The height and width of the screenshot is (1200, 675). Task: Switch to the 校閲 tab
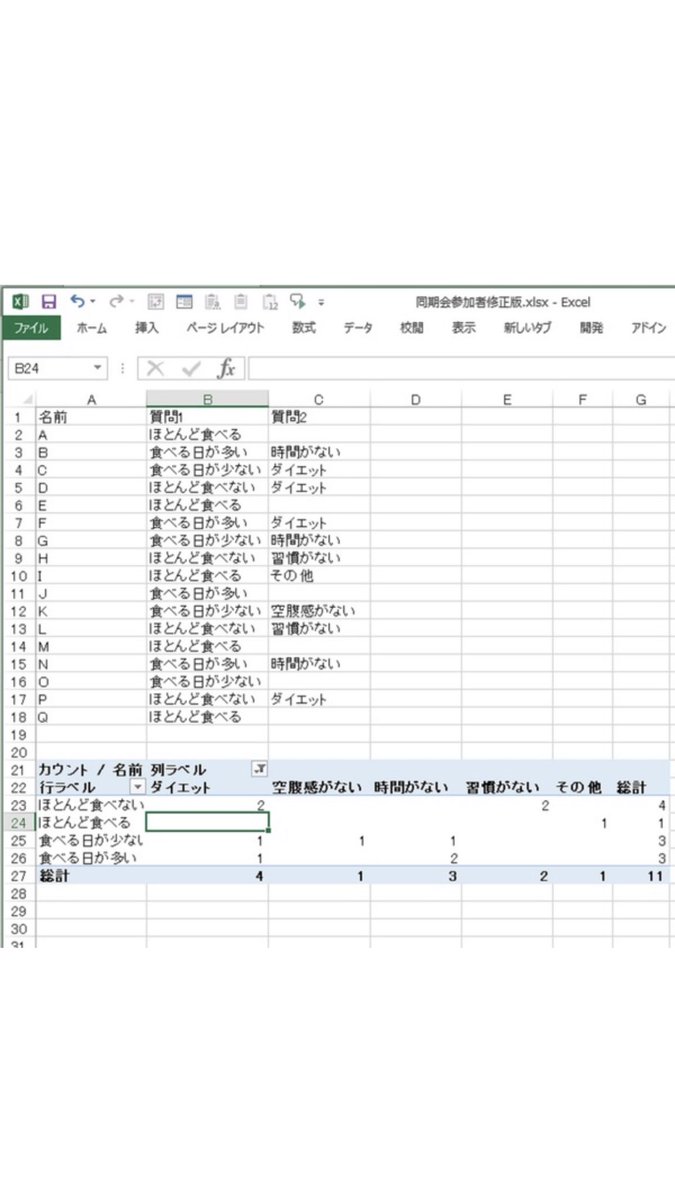click(412, 328)
